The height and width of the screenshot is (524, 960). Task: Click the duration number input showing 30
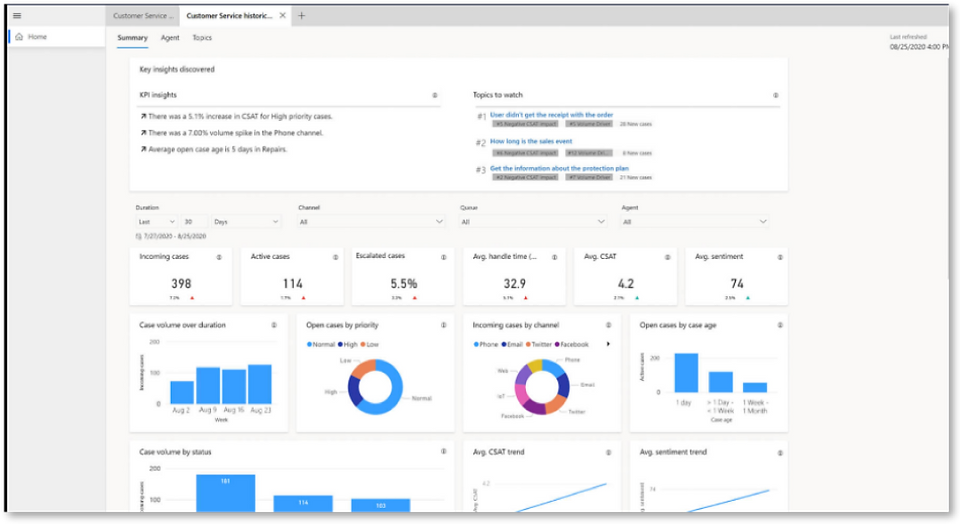click(194, 222)
